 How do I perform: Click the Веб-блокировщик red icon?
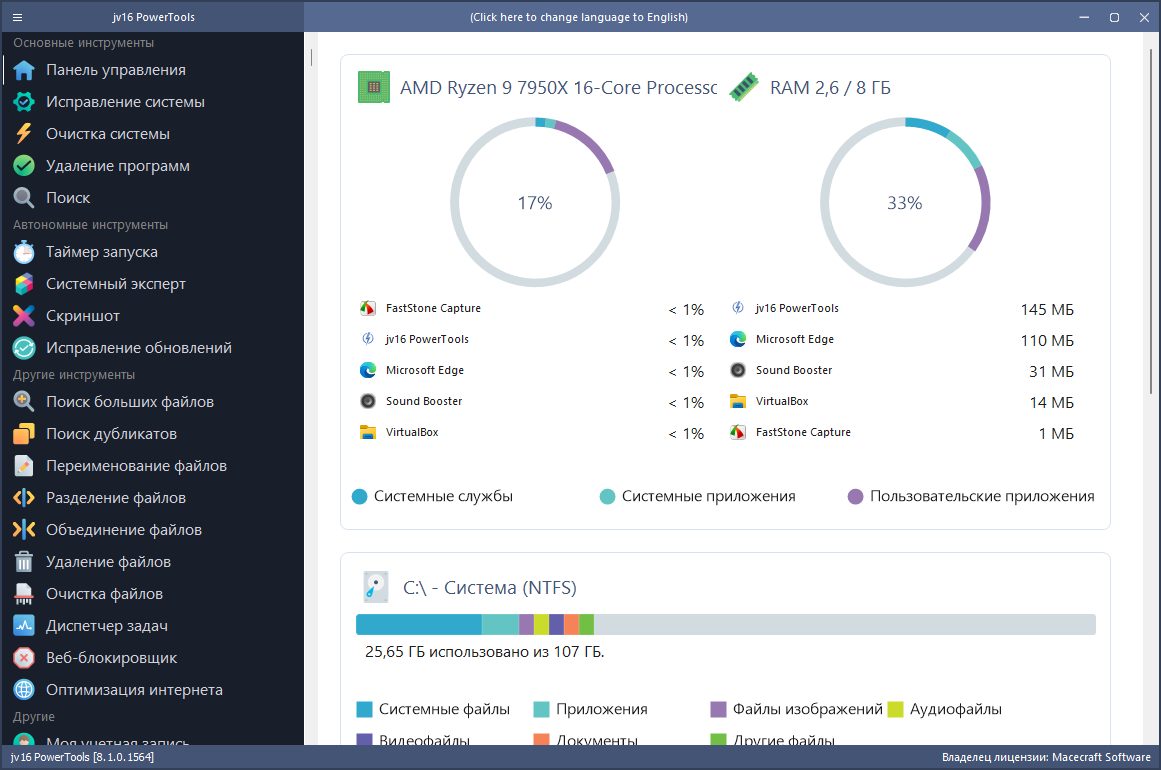coord(24,658)
